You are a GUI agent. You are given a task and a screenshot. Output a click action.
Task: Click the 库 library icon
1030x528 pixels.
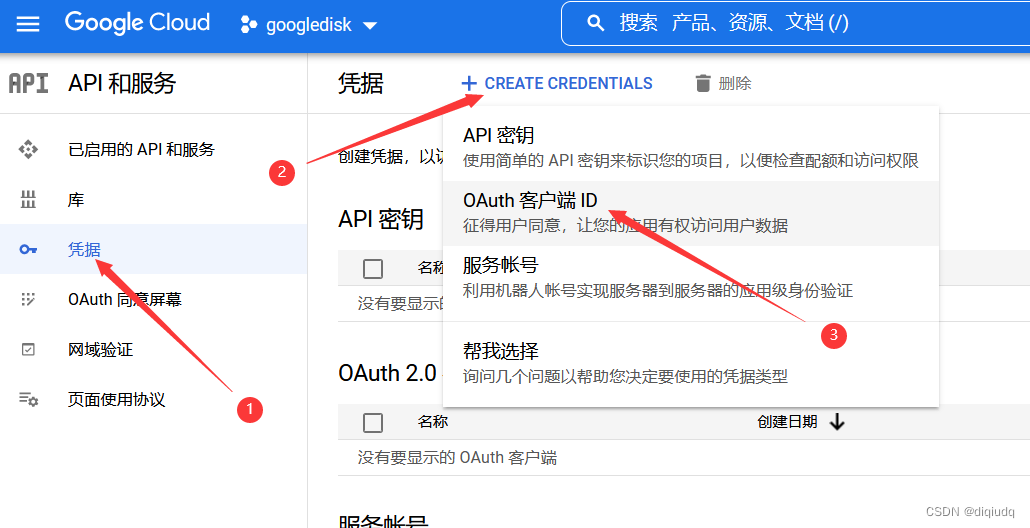pos(28,200)
